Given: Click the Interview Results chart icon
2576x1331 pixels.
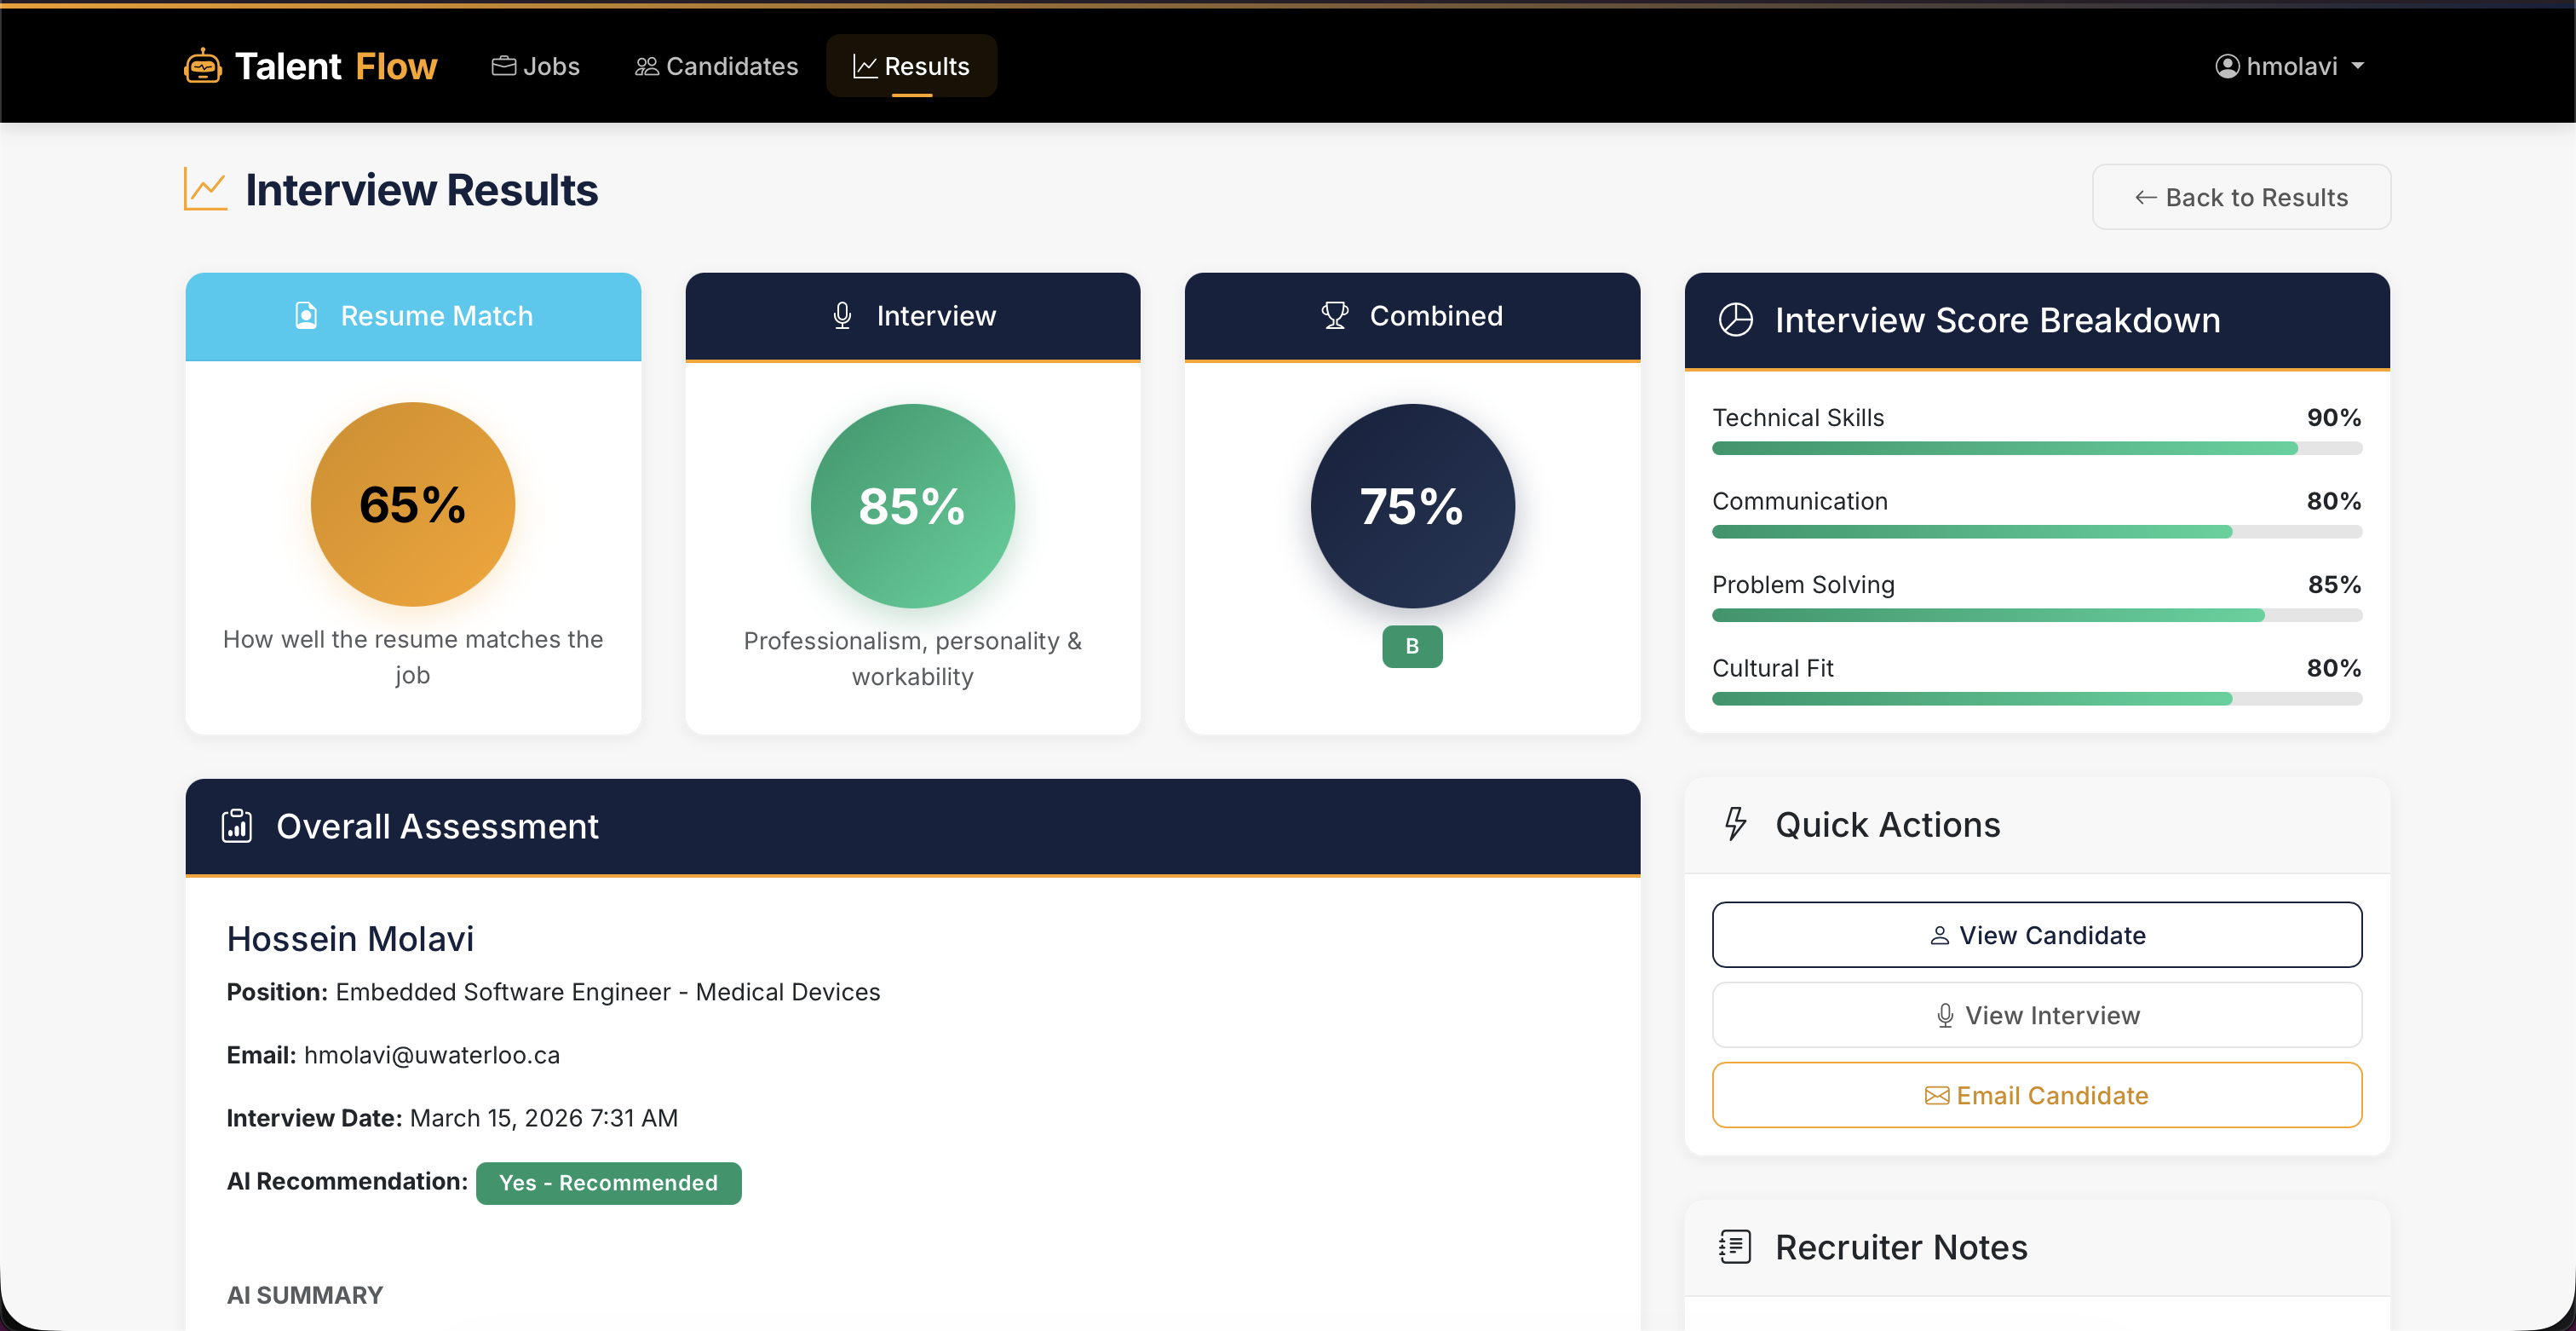Looking at the screenshot, I should [x=206, y=189].
